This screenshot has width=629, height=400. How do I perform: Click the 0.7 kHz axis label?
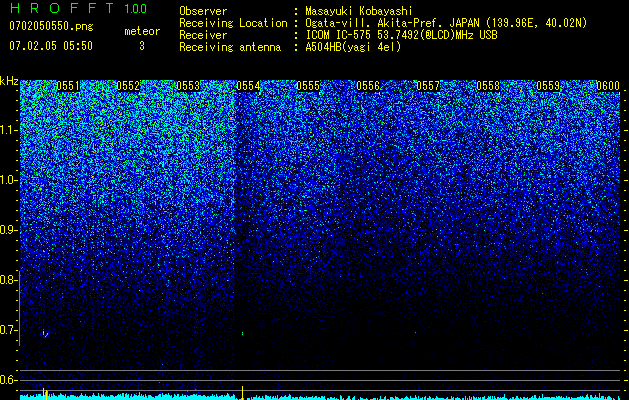click(9, 330)
